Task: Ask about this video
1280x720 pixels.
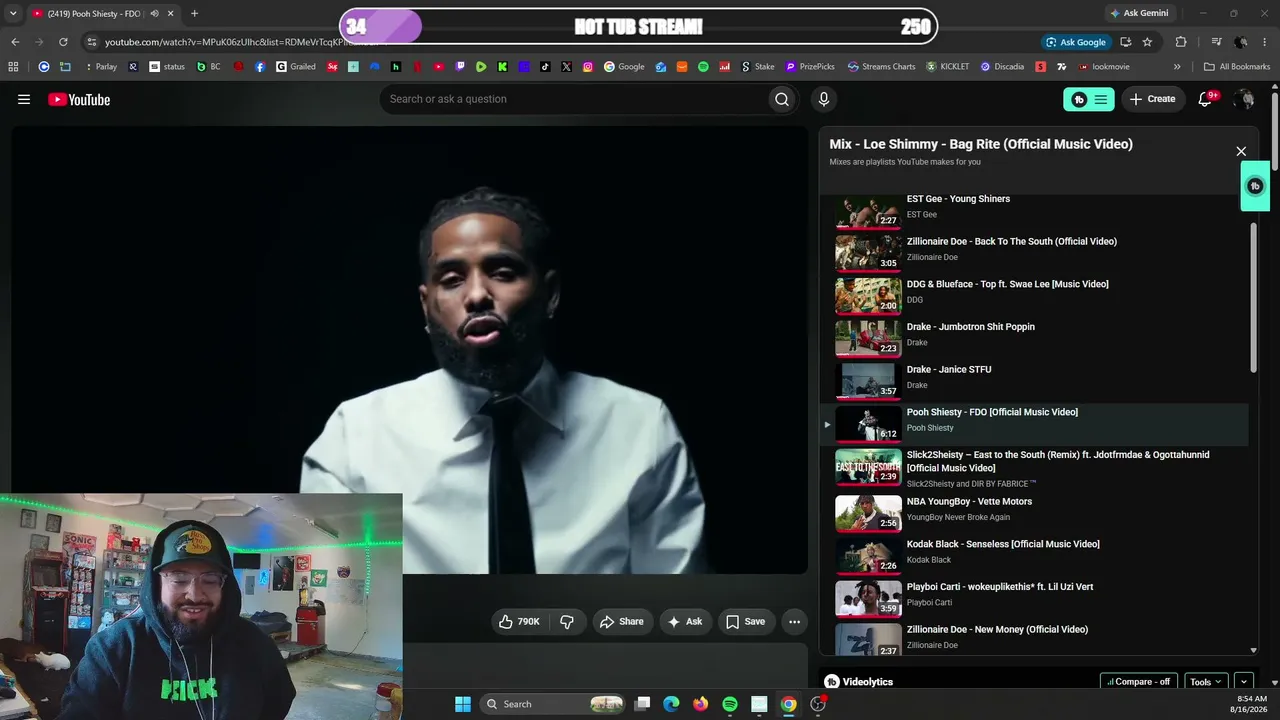Action: click(685, 621)
